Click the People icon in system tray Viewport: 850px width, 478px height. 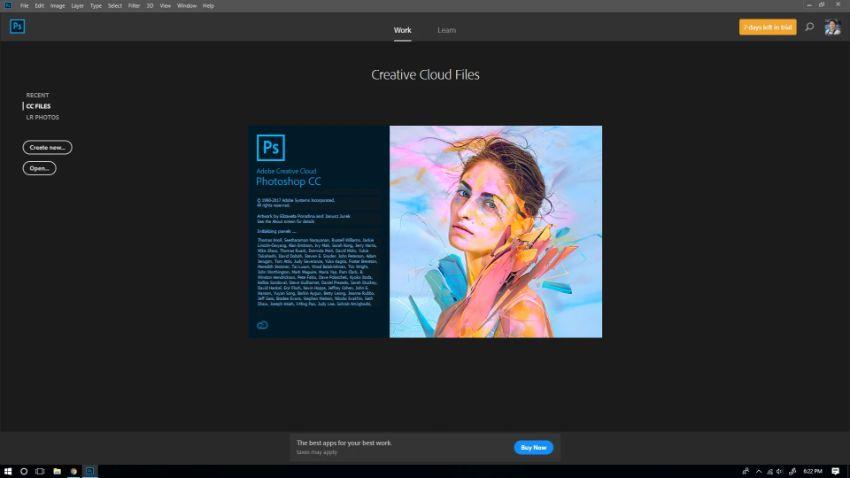click(x=745, y=471)
